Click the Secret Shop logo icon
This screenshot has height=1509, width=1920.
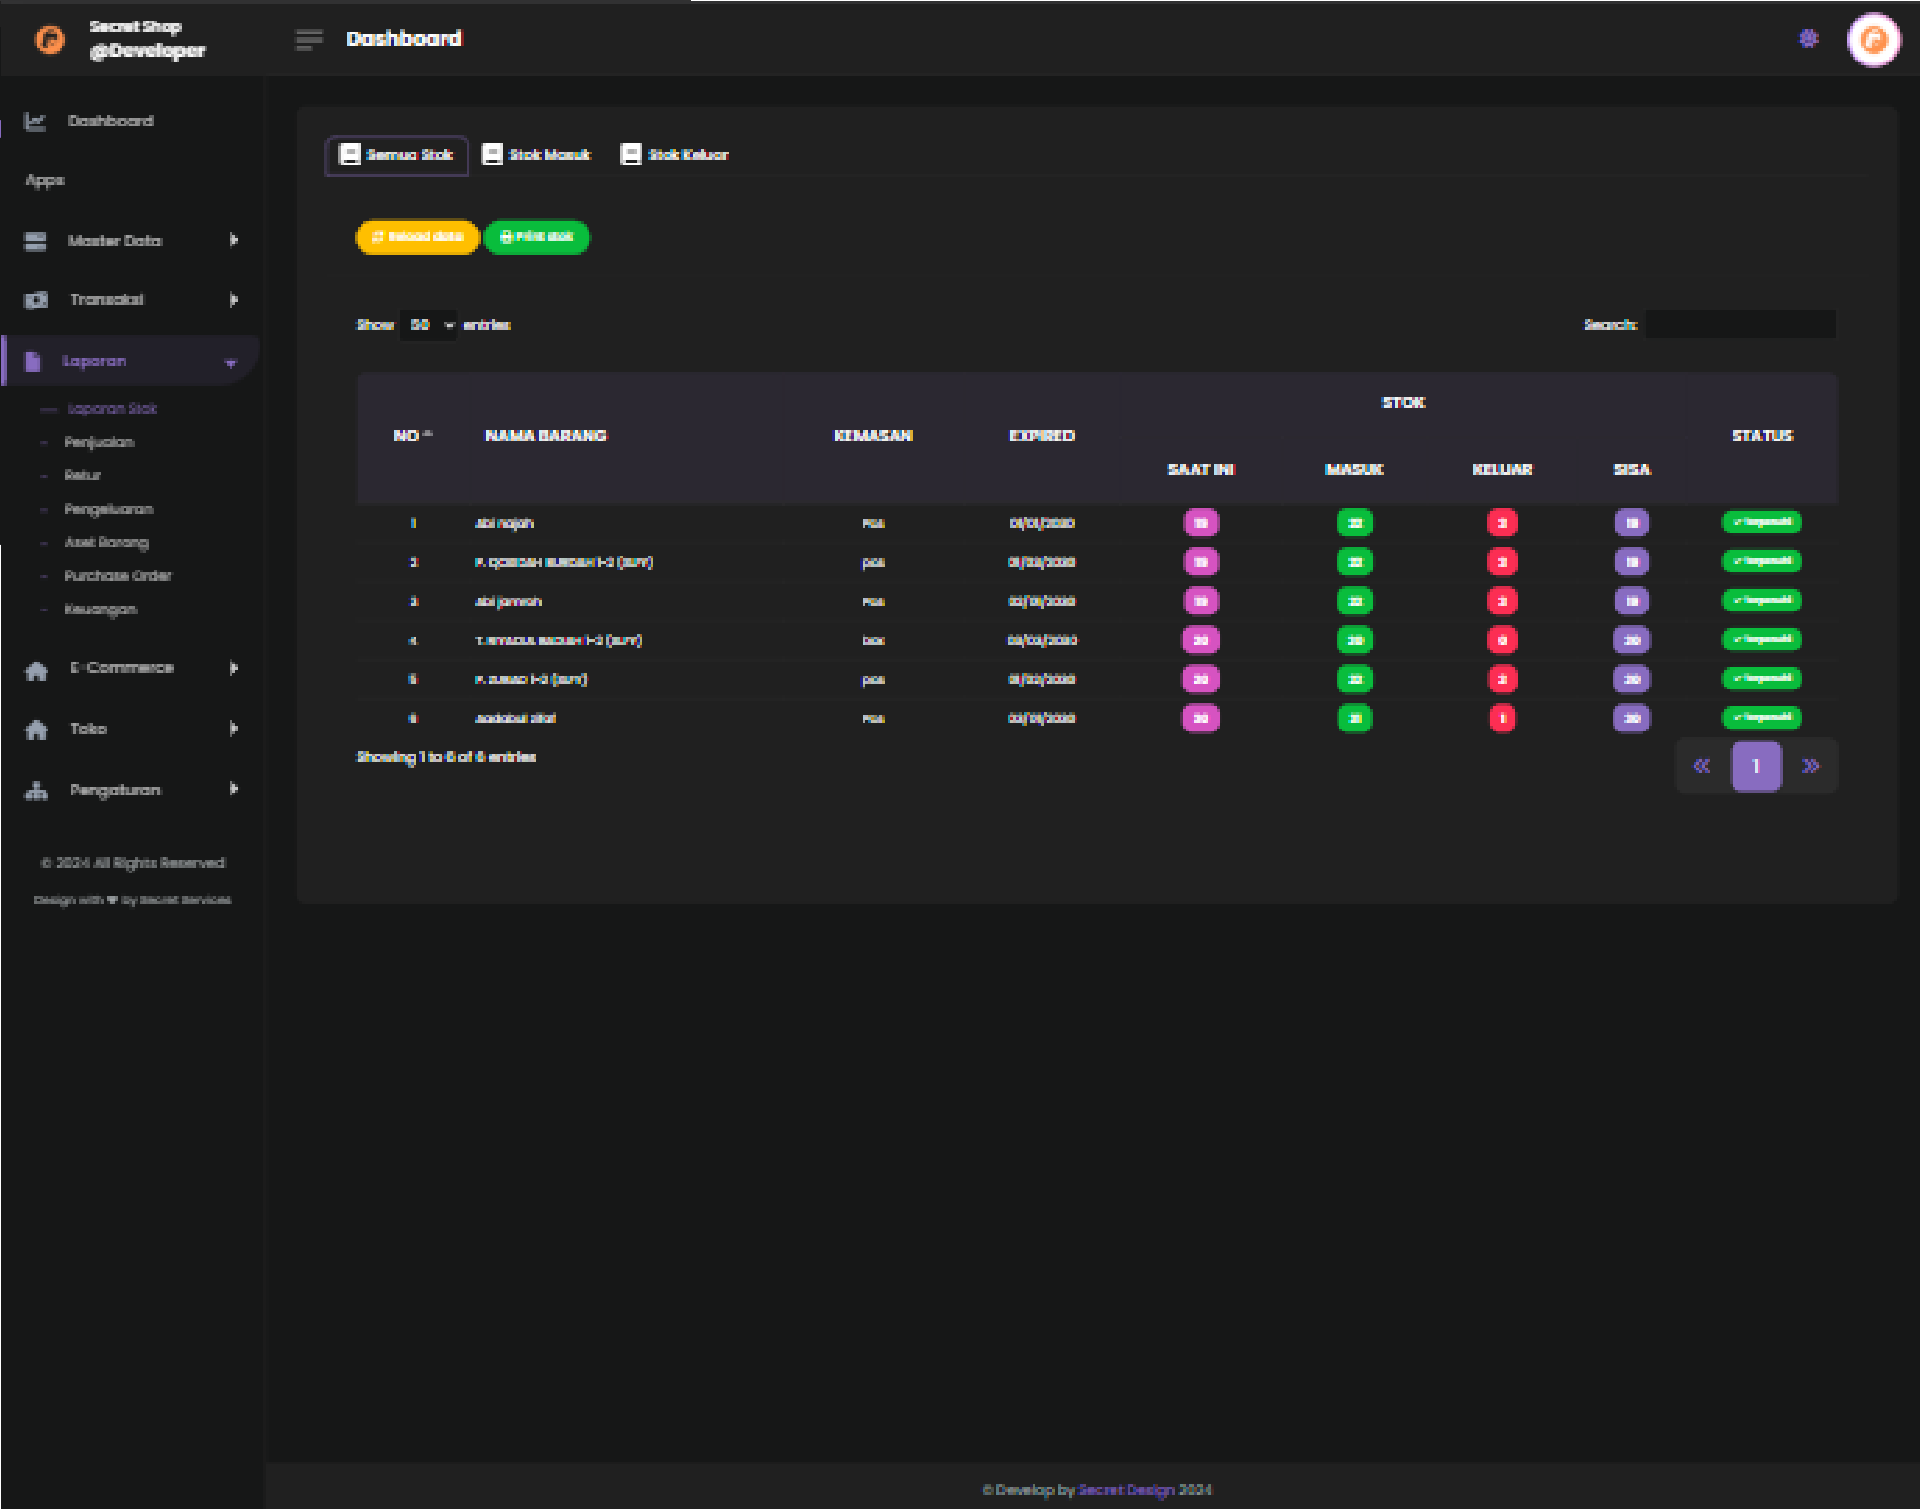(50, 40)
